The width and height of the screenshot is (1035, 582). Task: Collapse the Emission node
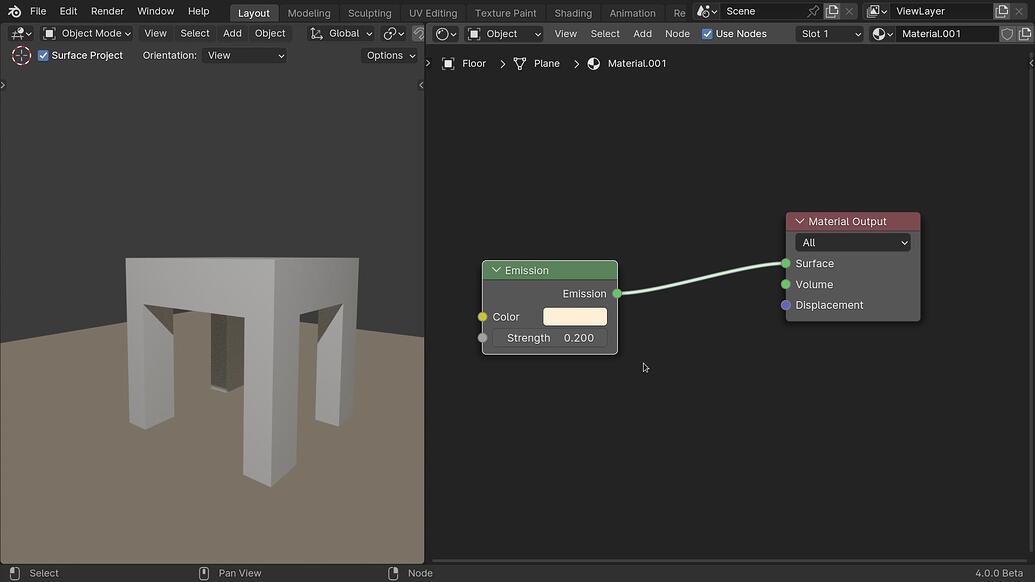496,271
